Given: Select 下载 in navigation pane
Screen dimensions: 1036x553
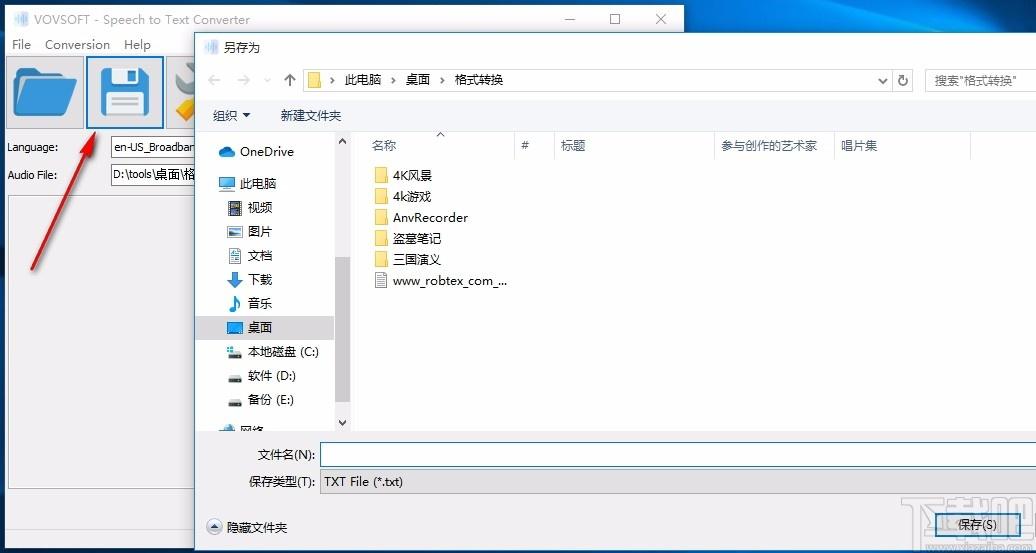Looking at the screenshot, I should [250, 279].
